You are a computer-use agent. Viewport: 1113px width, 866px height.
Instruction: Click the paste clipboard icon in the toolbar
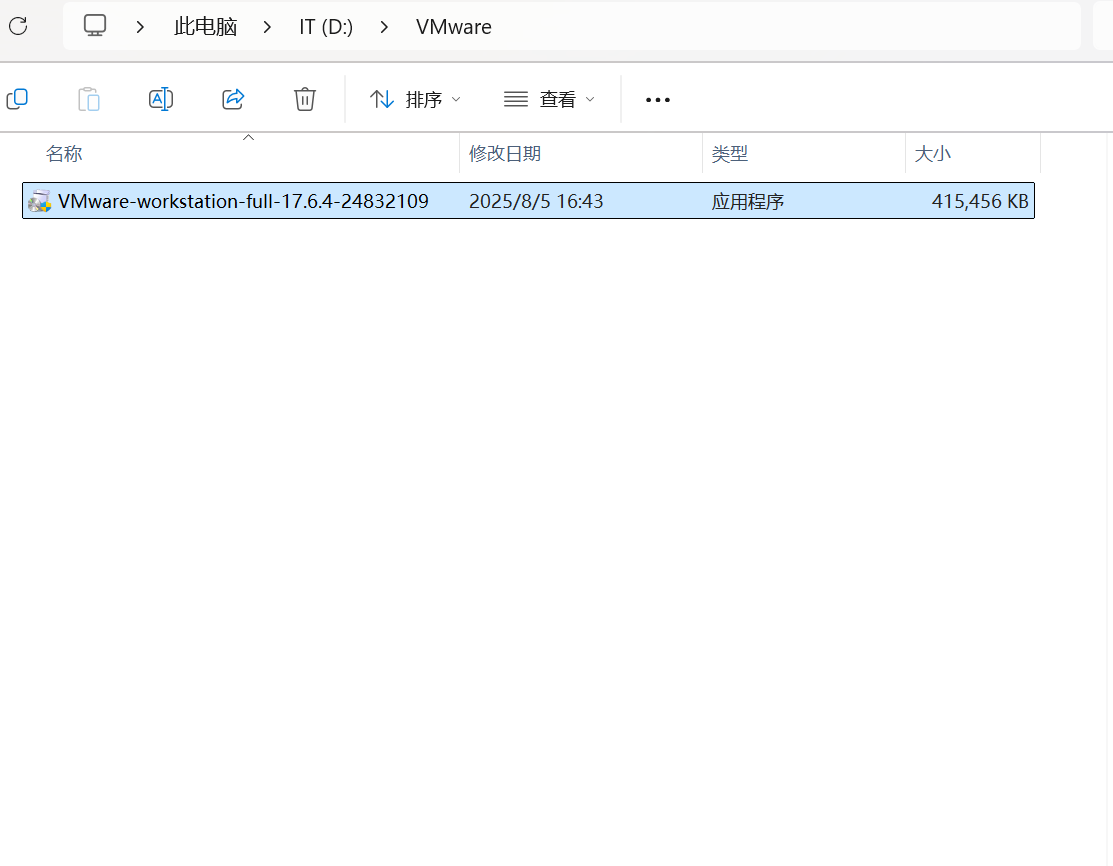pyautogui.click(x=89, y=99)
